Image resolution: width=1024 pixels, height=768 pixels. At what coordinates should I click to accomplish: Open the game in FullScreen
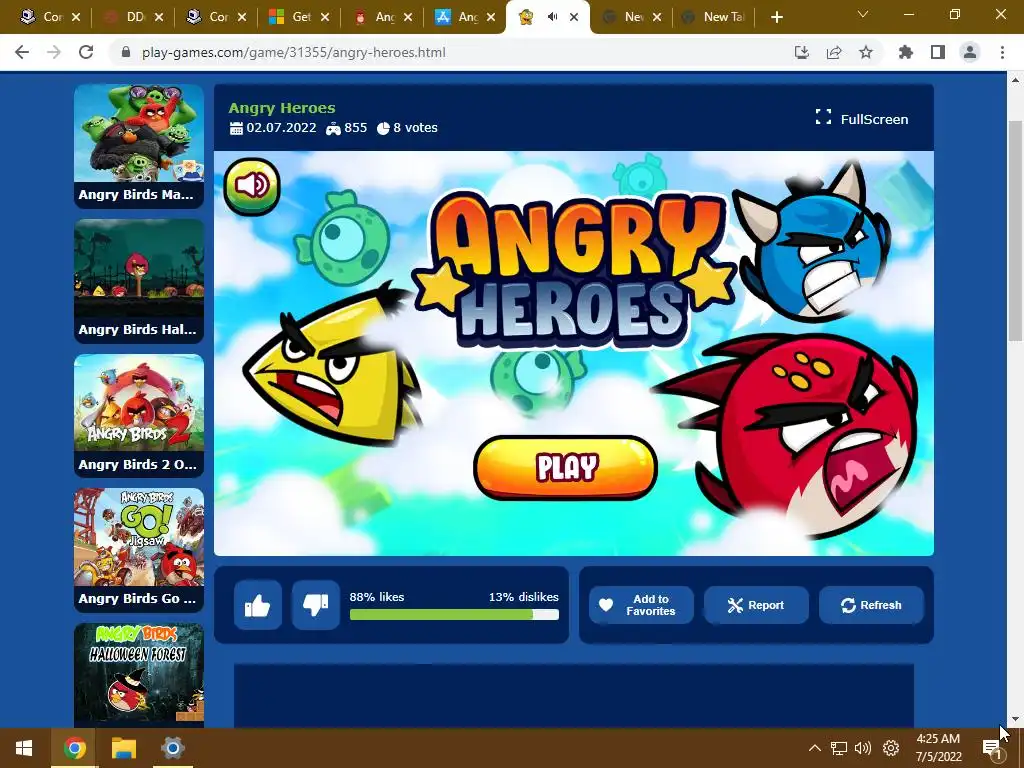click(x=861, y=119)
